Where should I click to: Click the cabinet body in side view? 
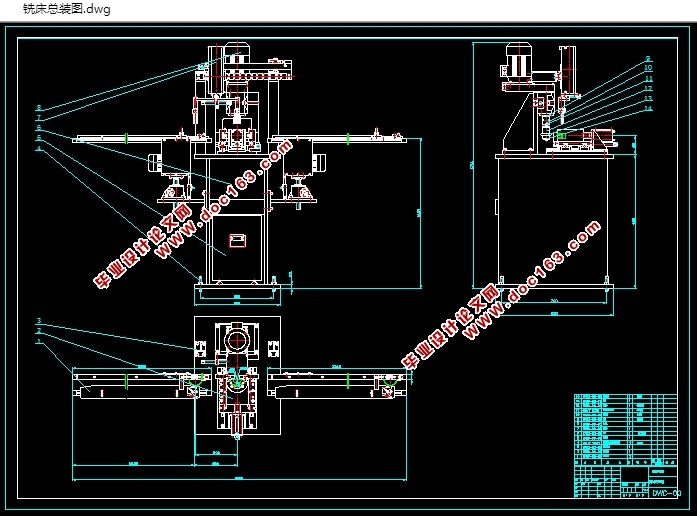553,220
